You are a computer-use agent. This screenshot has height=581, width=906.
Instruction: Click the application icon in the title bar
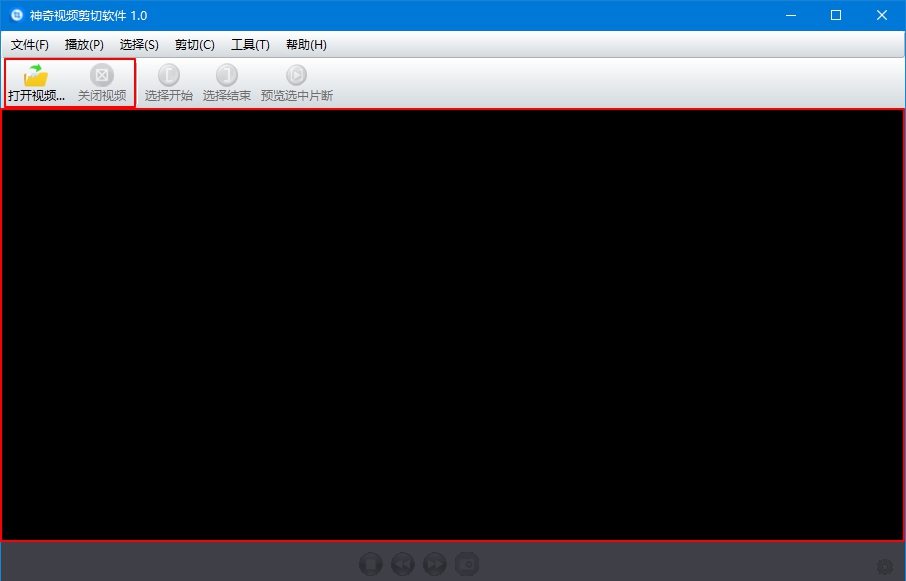point(14,15)
